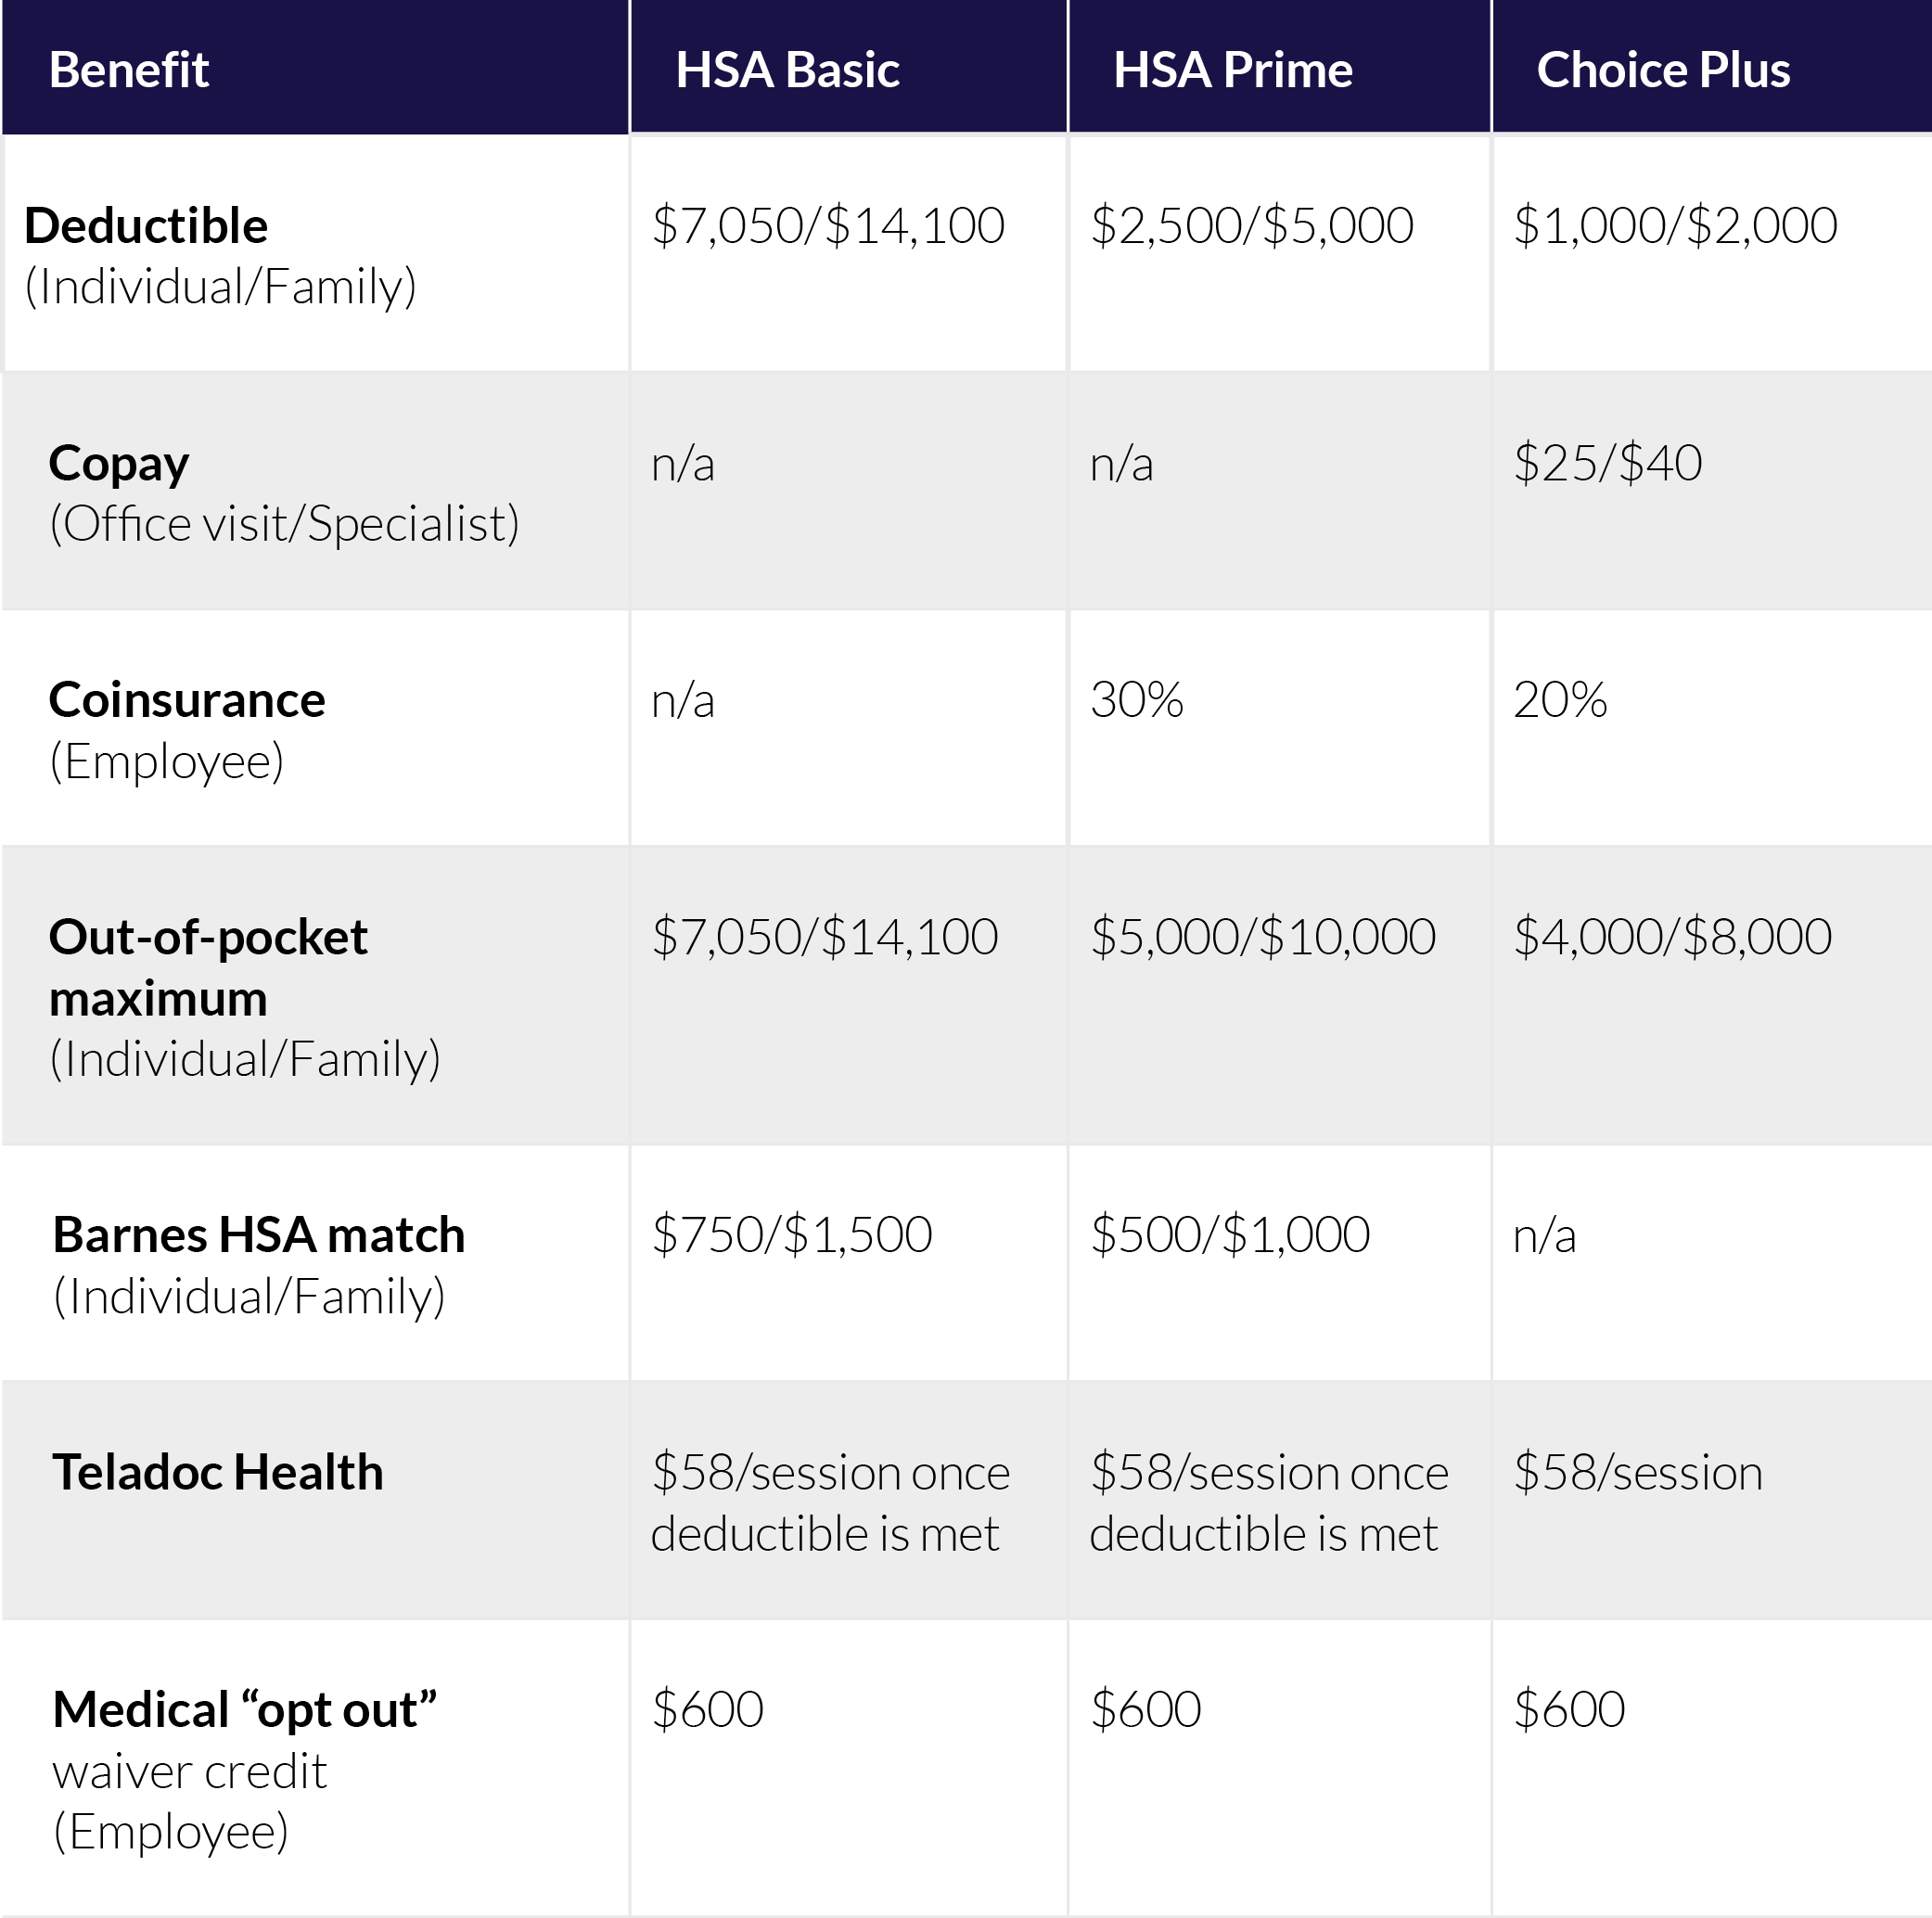Select the HSA Basic column header
The width and height of the screenshot is (1932, 1918).
pos(787,70)
